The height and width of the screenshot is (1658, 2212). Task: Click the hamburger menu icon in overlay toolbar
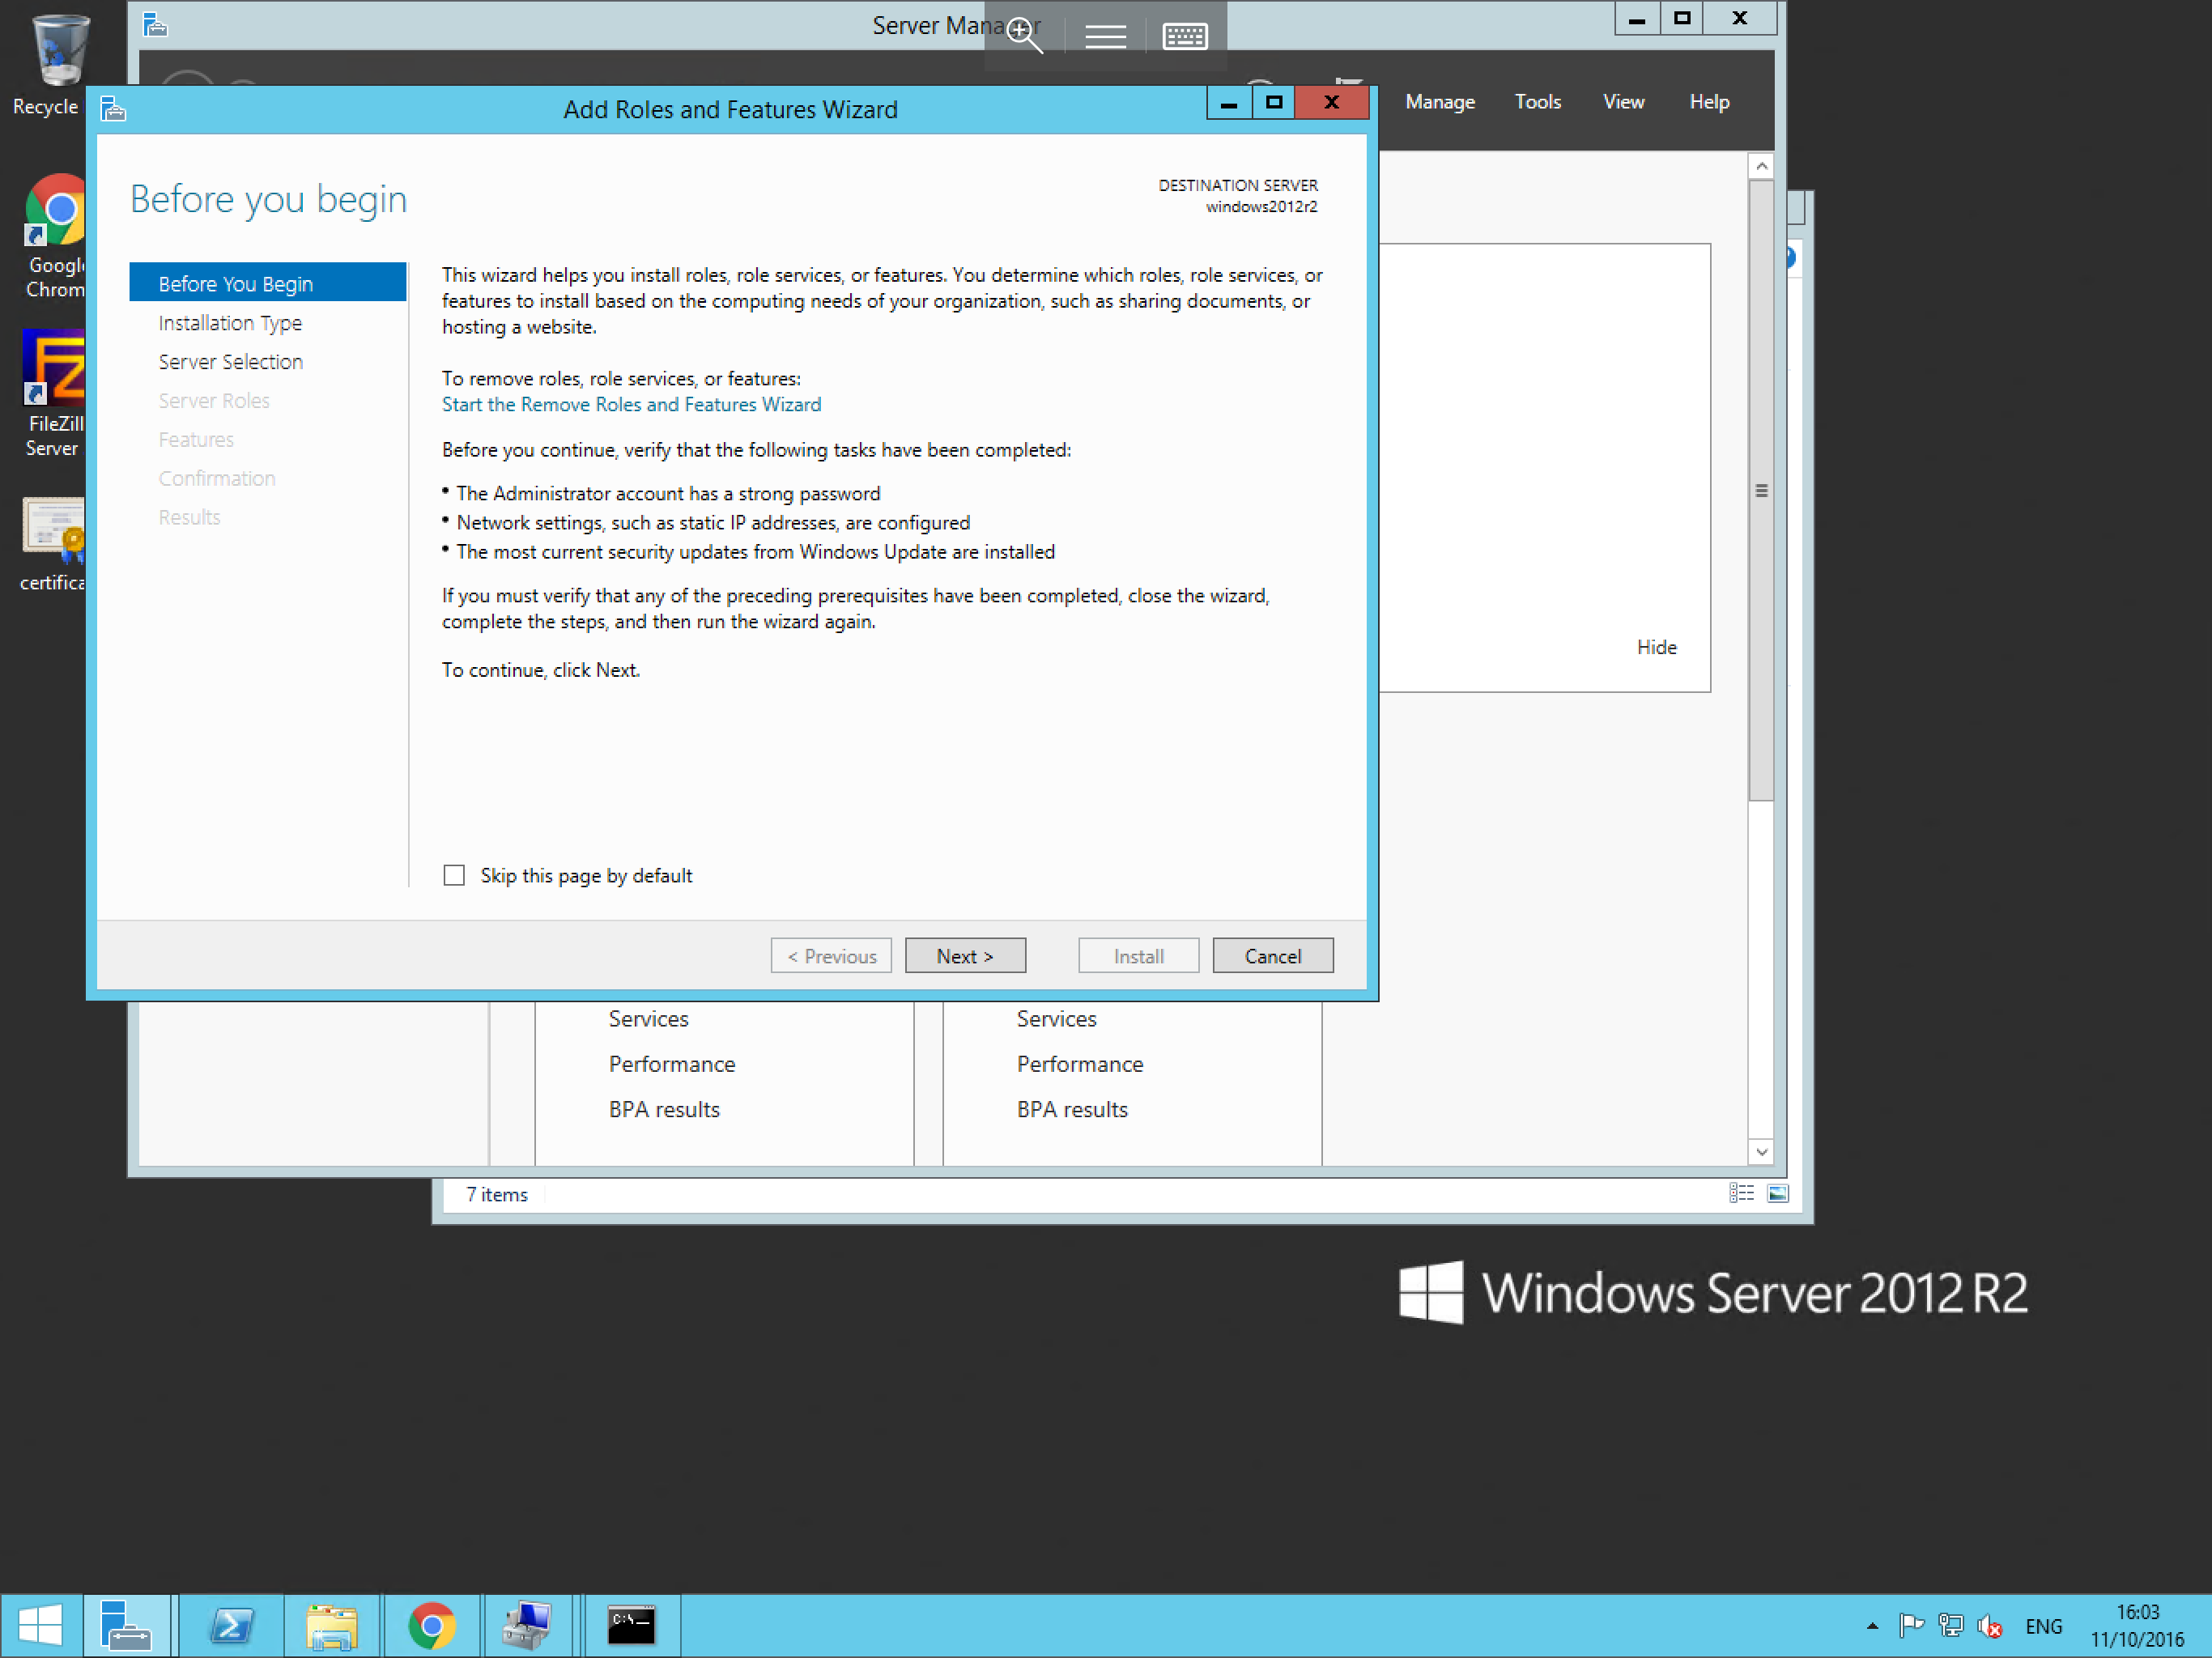pos(1105,36)
